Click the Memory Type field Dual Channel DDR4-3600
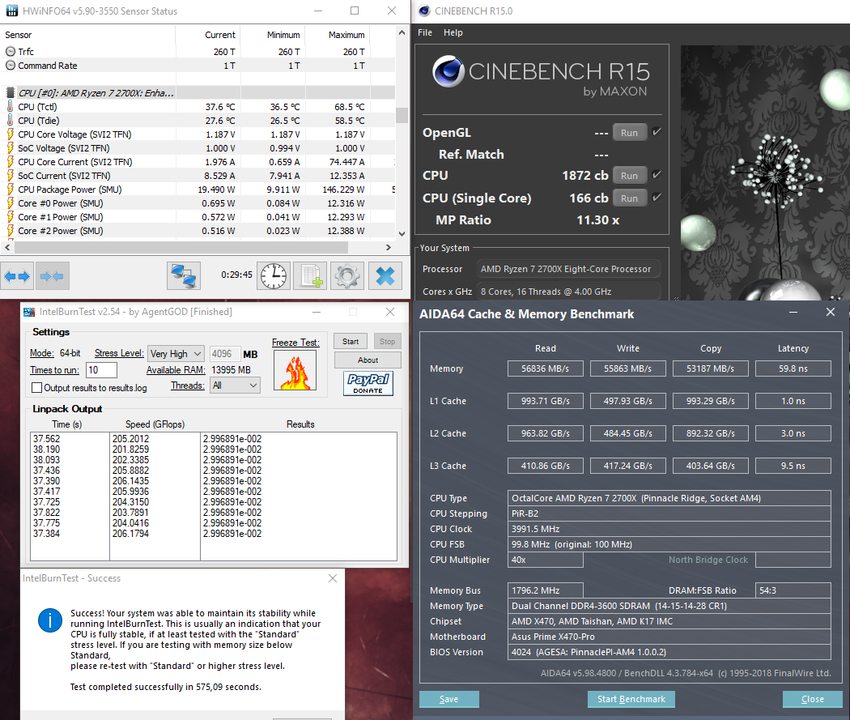The height and width of the screenshot is (720, 850). pyautogui.click(x=669, y=606)
